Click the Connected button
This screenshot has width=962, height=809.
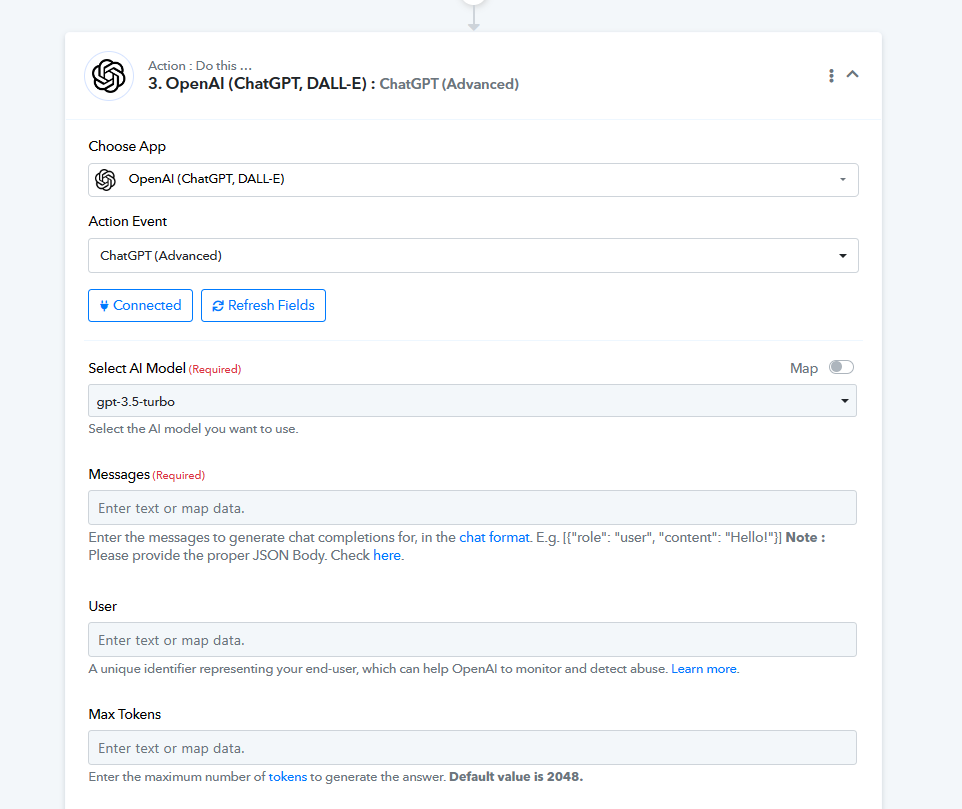point(140,305)
